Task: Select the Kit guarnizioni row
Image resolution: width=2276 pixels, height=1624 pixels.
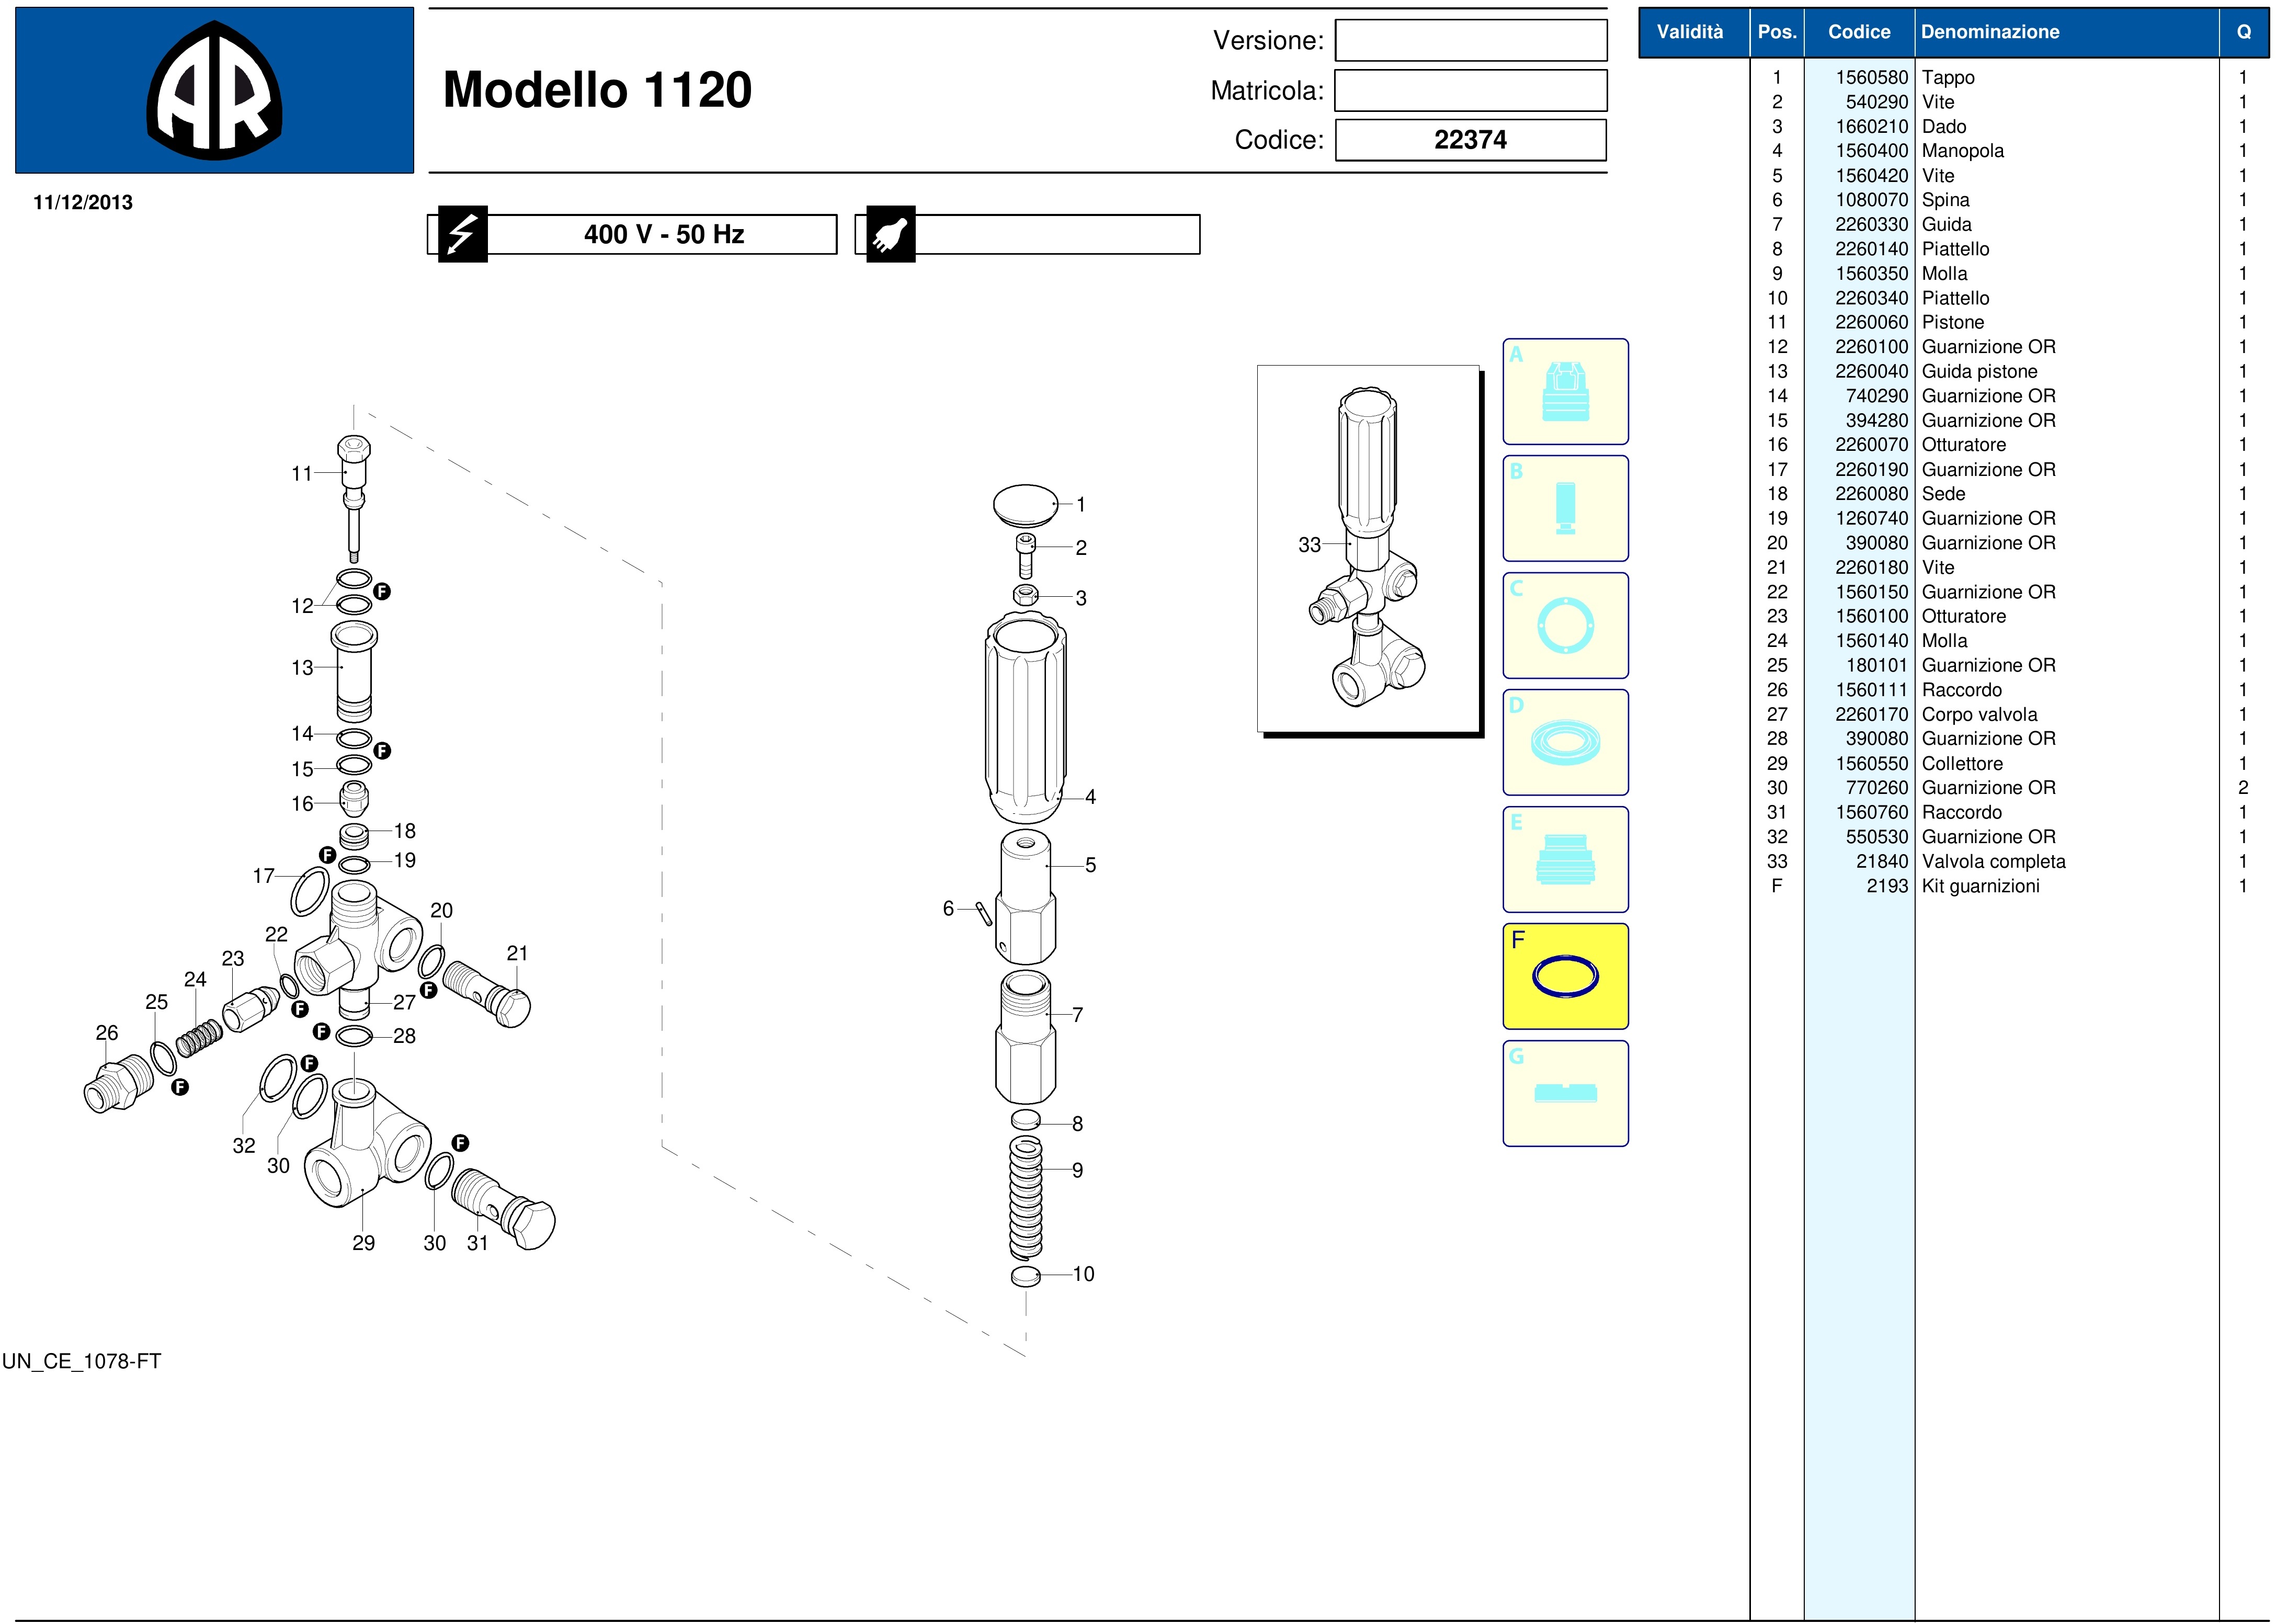Action: (x=1980, y=886)
